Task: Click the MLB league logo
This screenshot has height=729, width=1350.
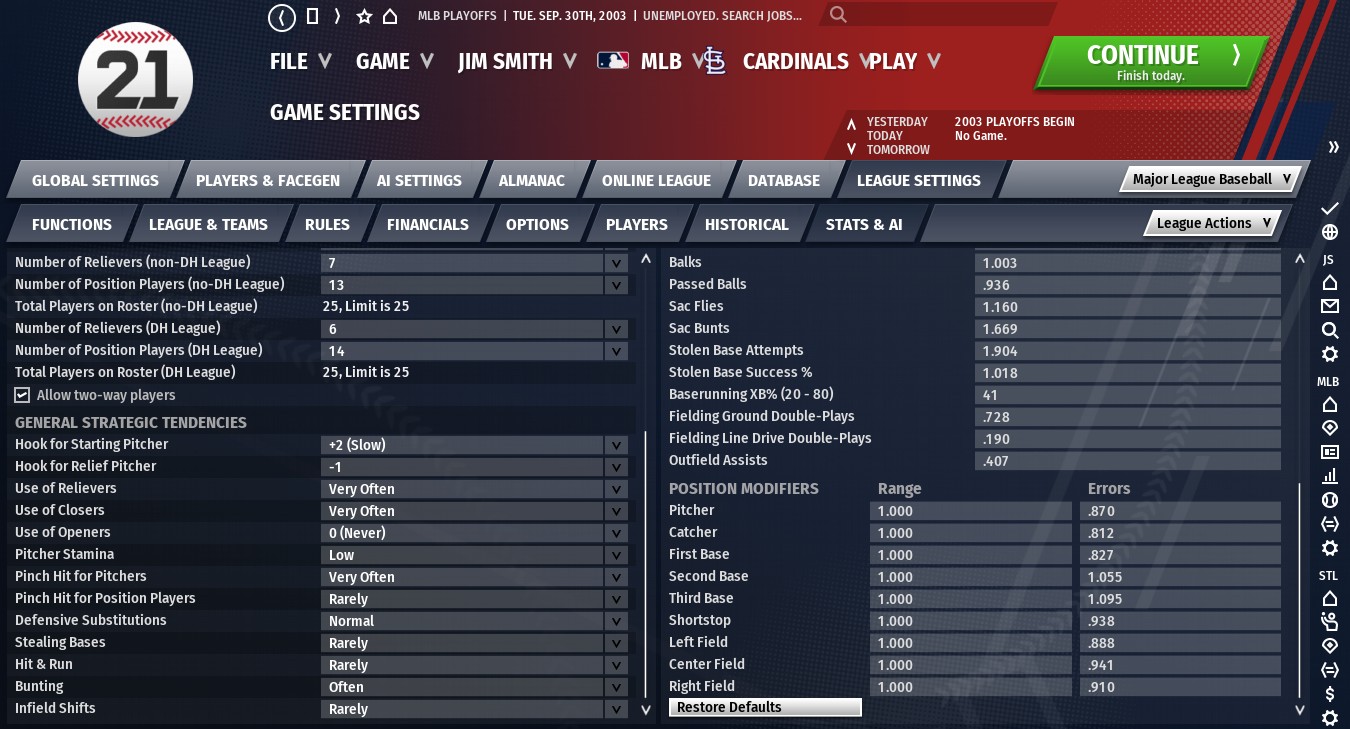Action: coord(613,61)
